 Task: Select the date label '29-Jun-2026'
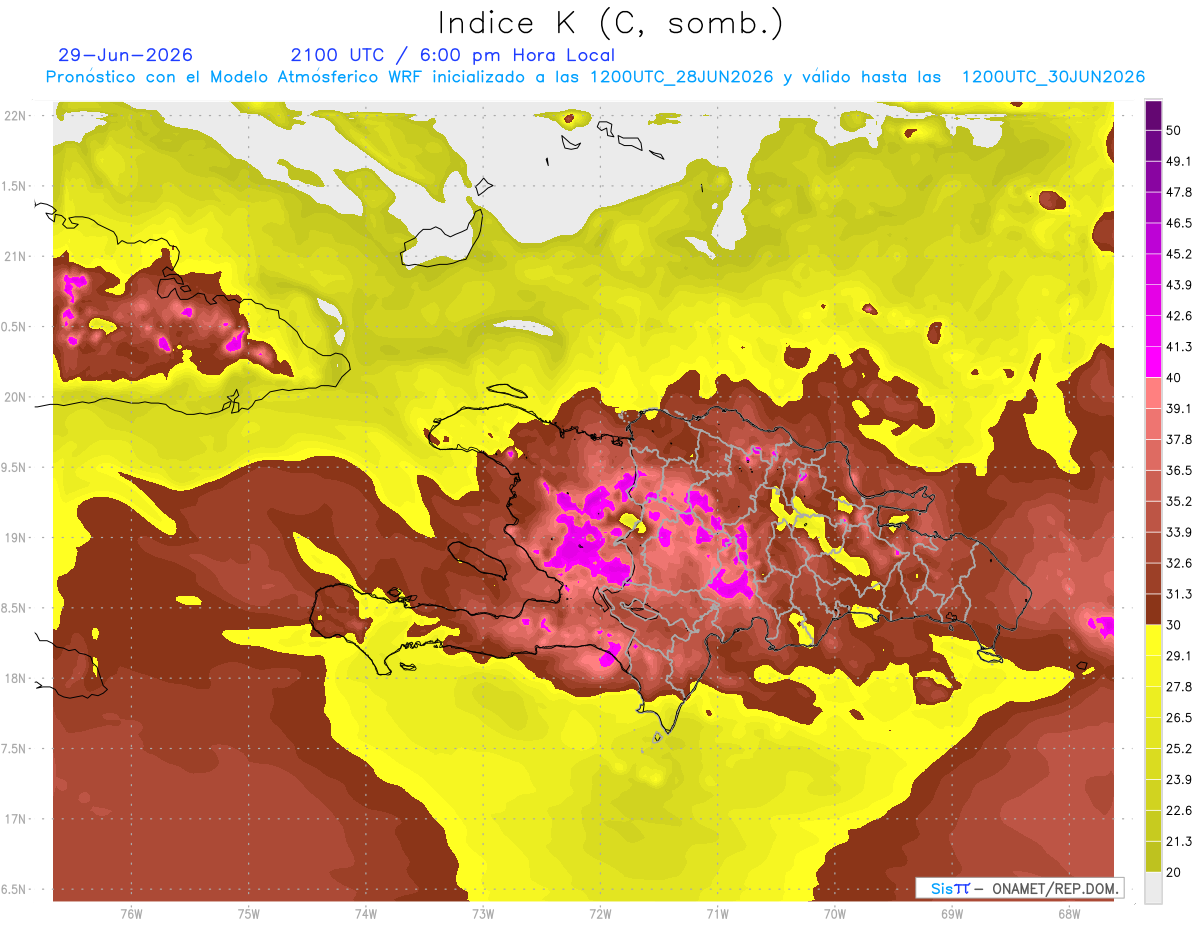[x=126, y=55]
